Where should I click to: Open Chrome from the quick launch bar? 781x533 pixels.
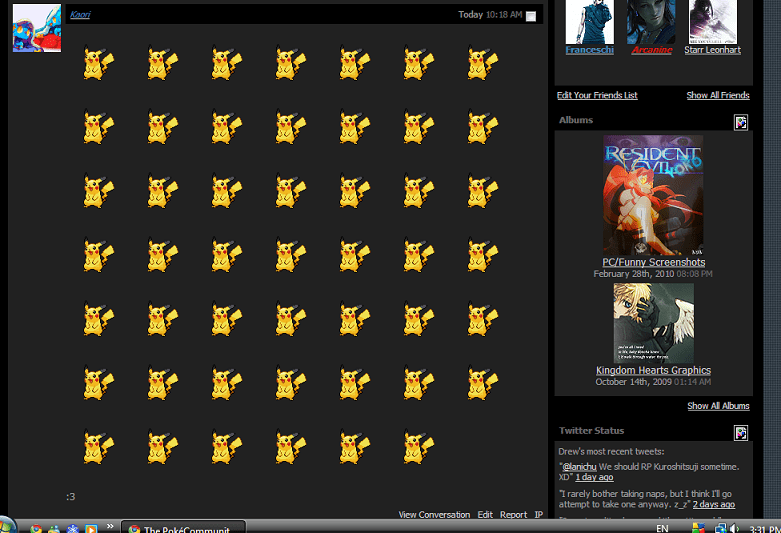36,529
